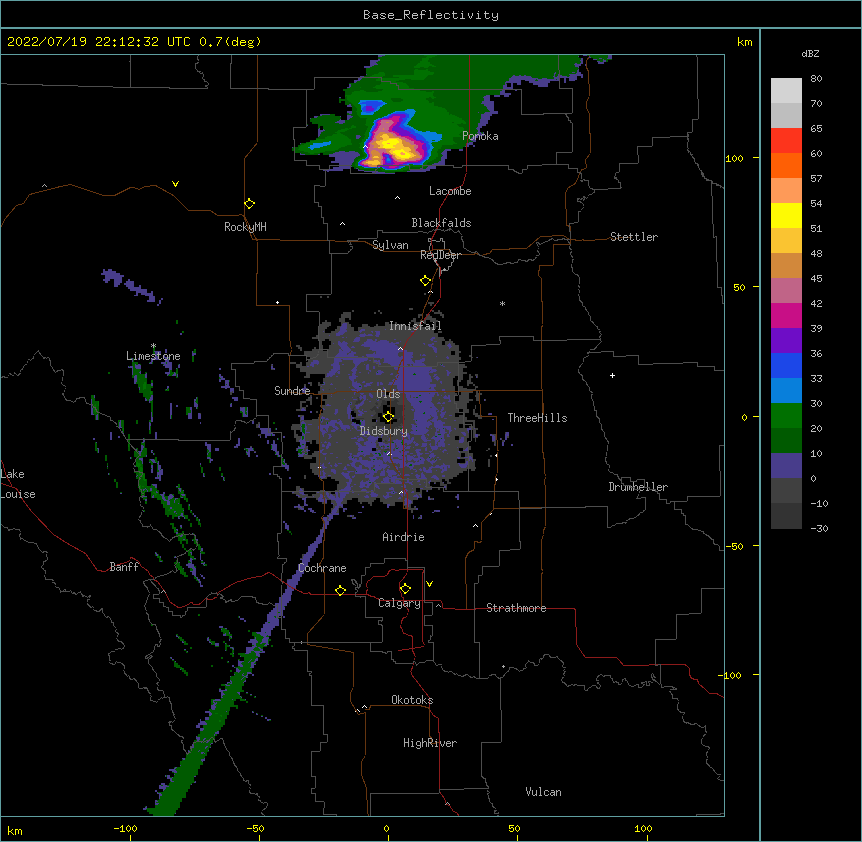862x842 pixels.
Task: Click the Okotoks town label
Action: 412,700
